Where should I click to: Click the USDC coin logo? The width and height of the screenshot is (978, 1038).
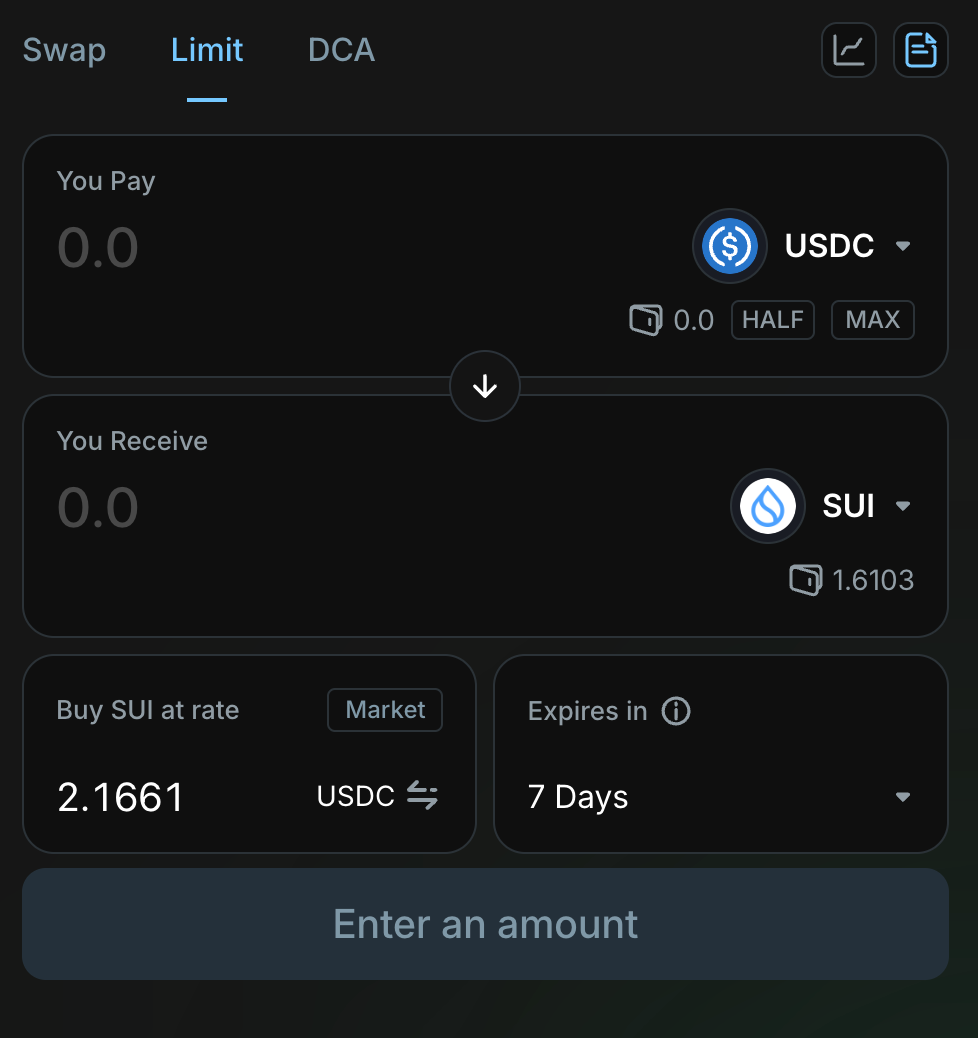[730, 246]
